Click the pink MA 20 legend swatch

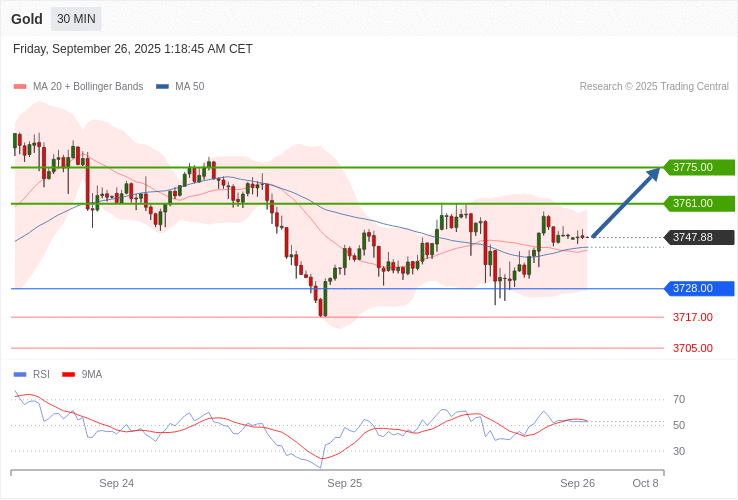[x=20, y=87]
